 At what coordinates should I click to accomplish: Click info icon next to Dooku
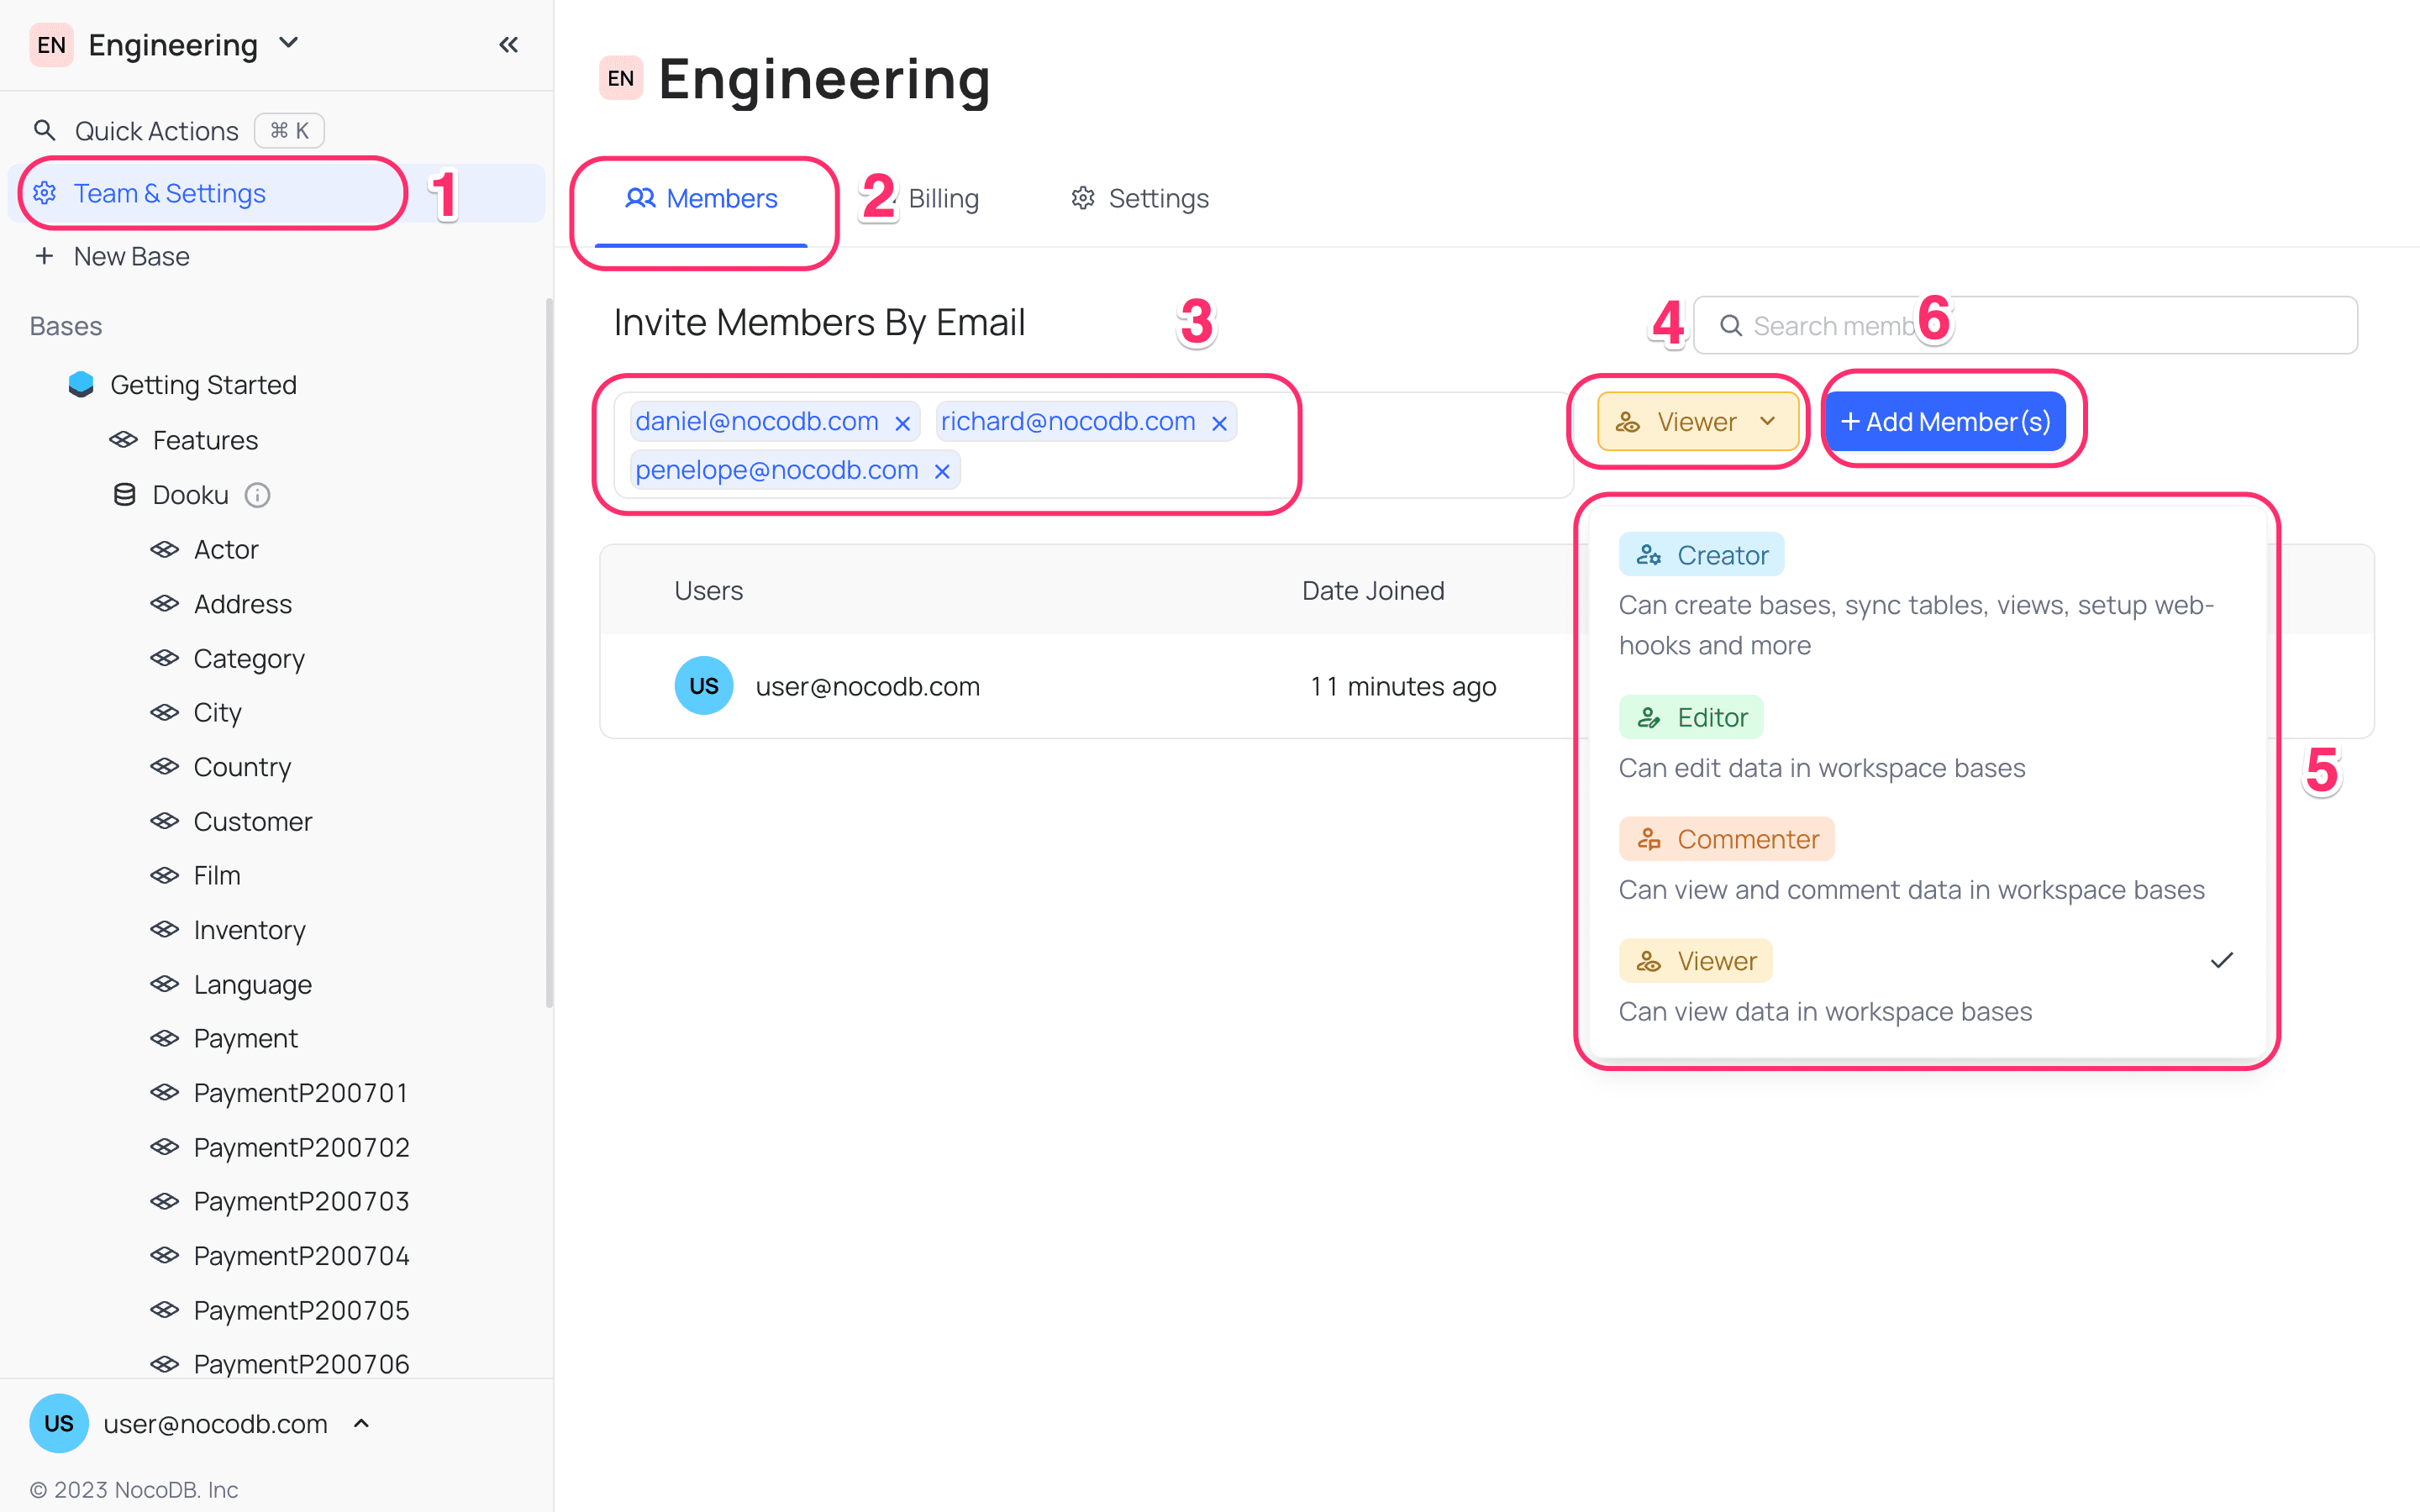pos(257,495)
